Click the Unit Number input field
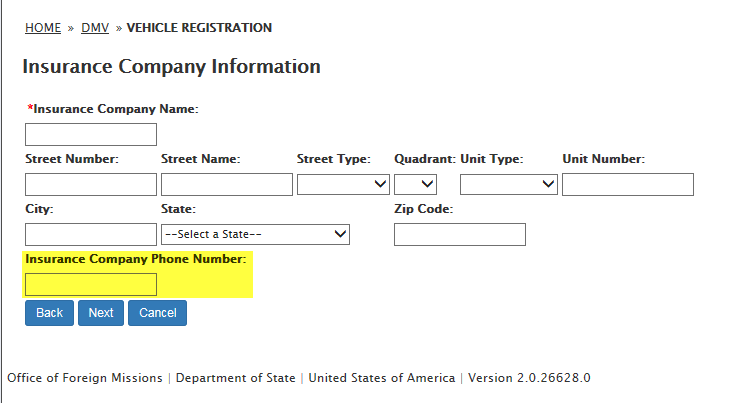744x403 pixels. point(627,184)
